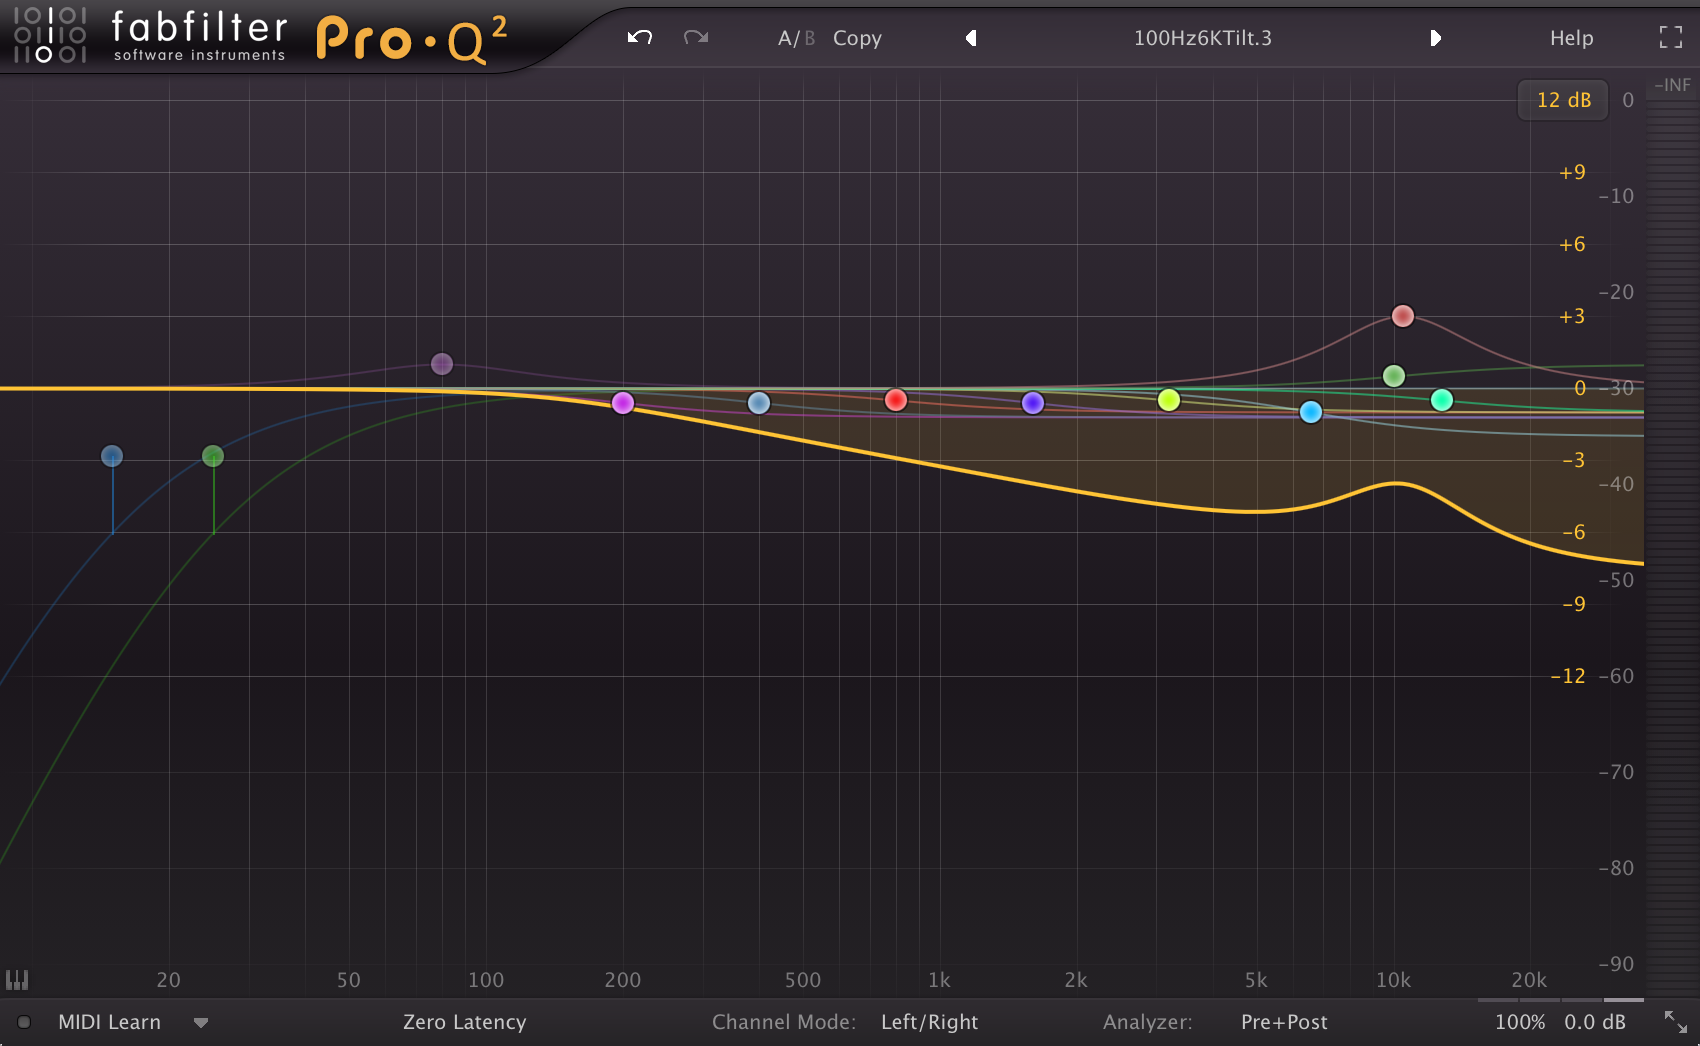
Task: Click the Analyzer: label
Action: click(1147, 1022)
